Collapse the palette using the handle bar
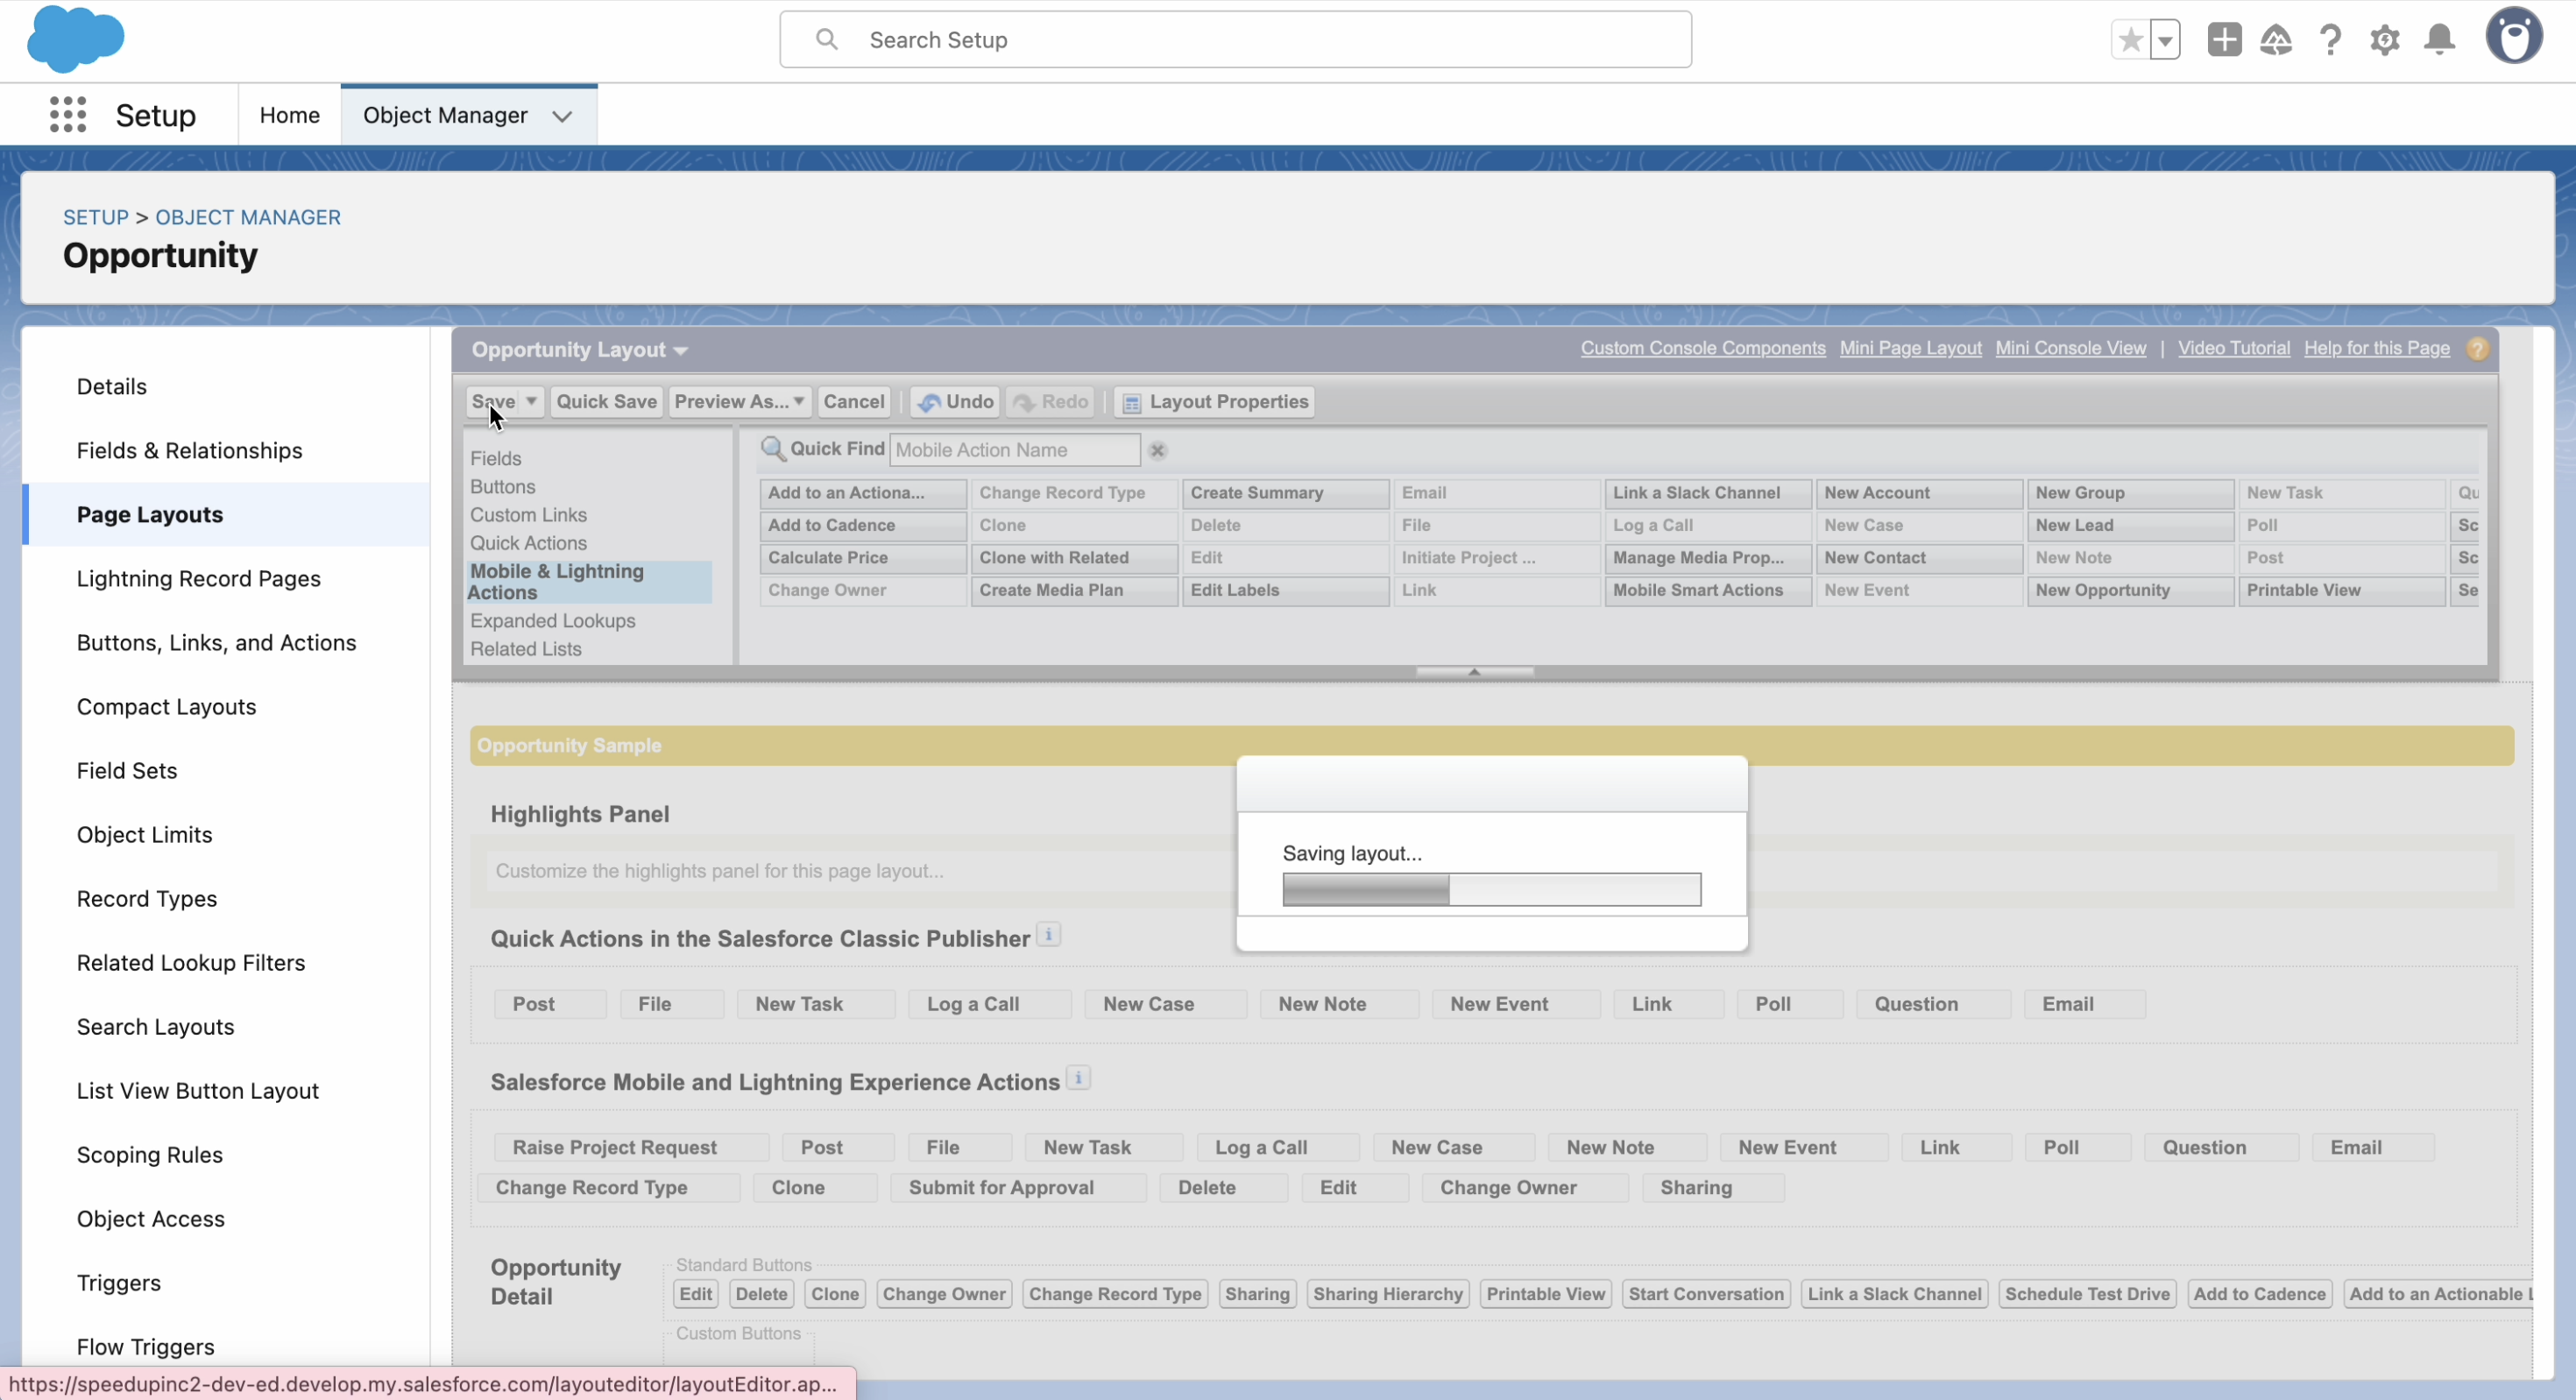2576x1400 pixels. pos(1474,672)
